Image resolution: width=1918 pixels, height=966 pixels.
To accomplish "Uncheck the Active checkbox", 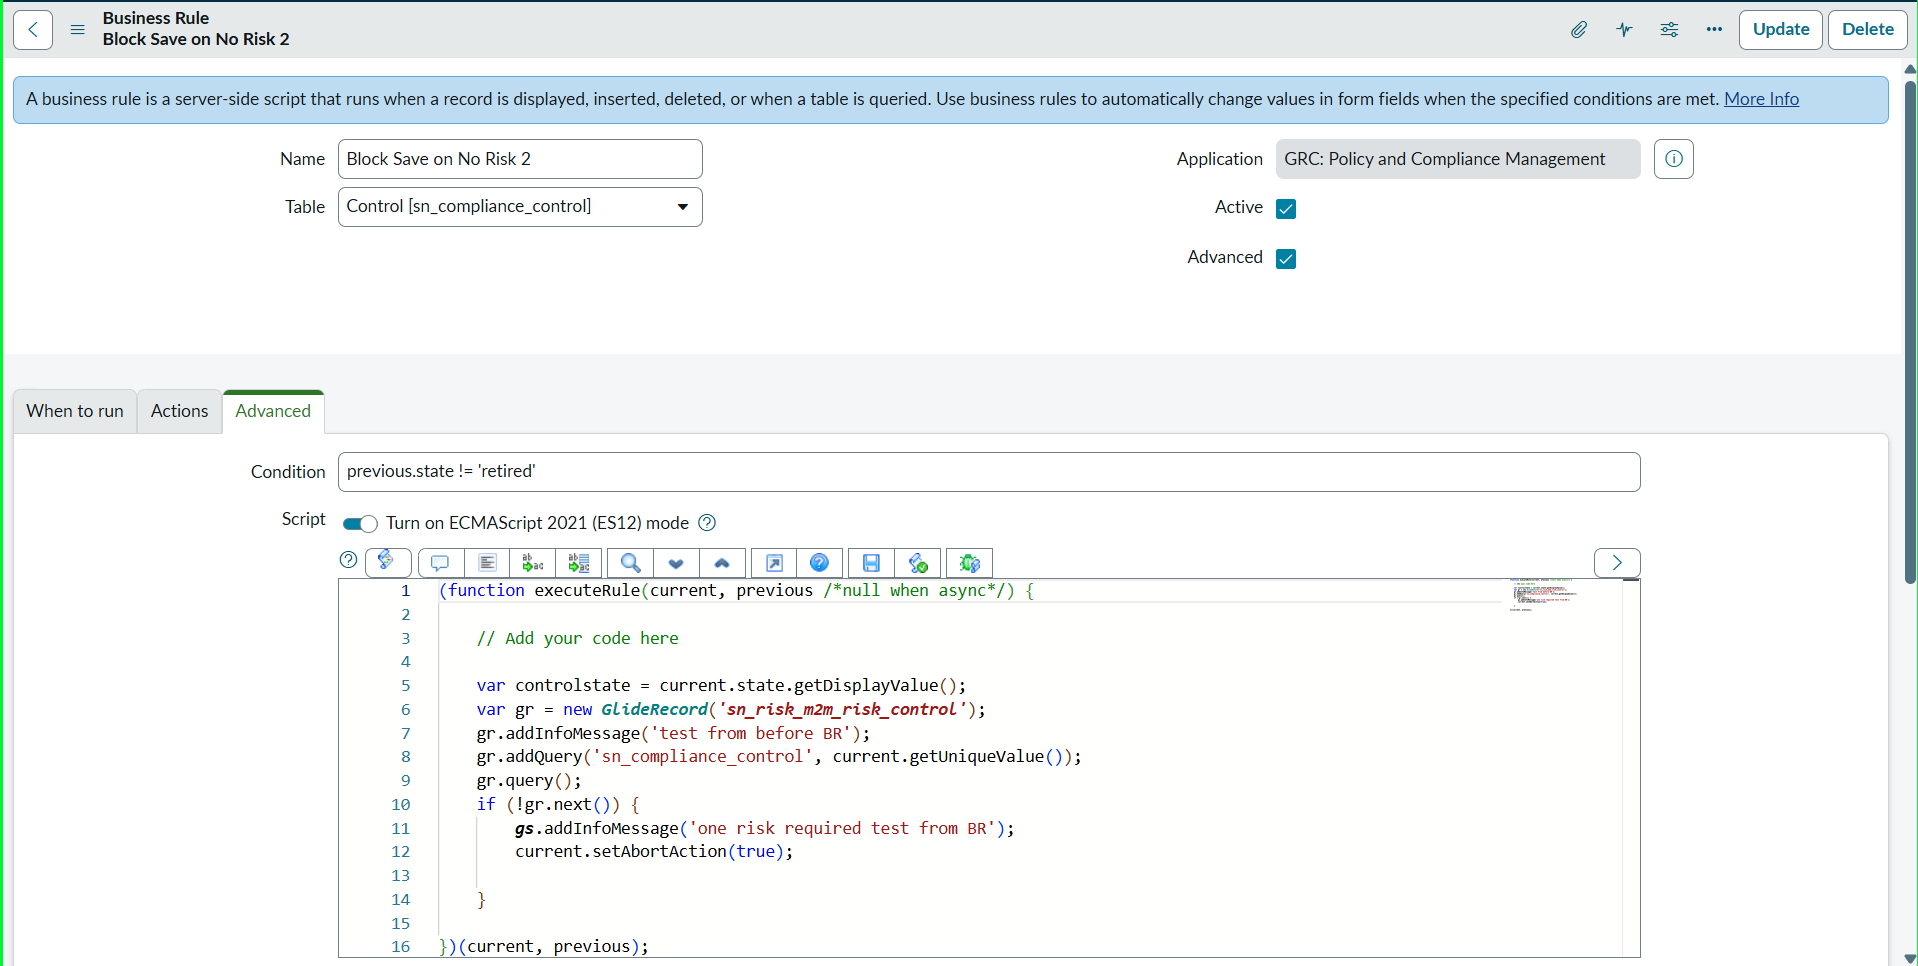I will (1286, 209).
